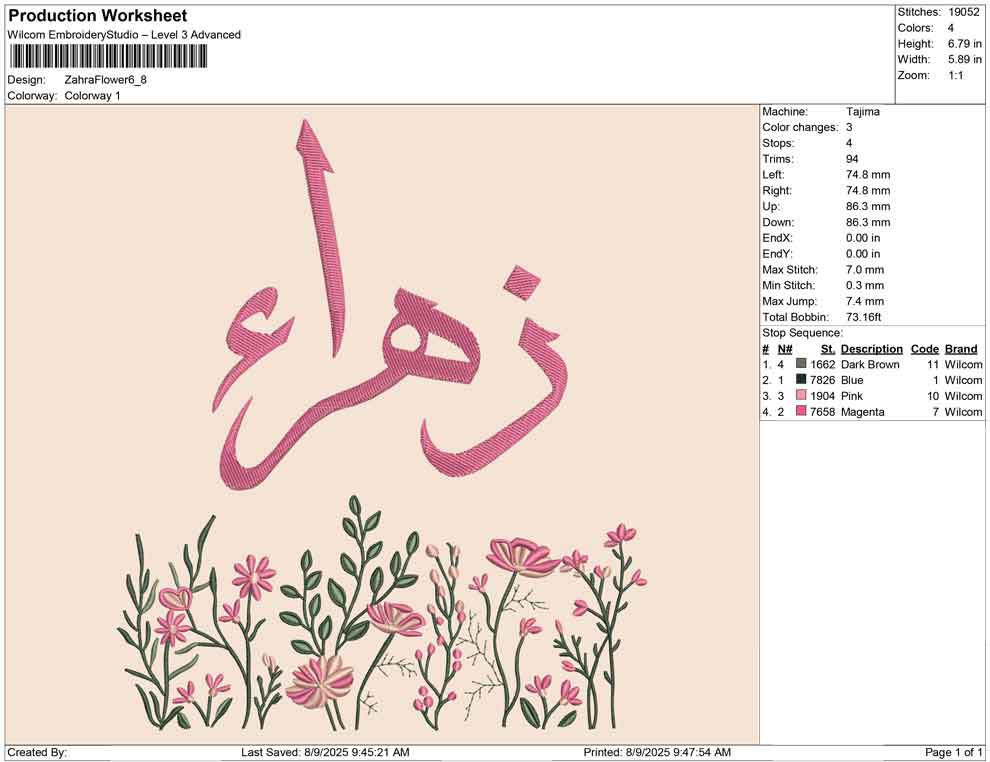Image resolution: width=990 pixels, height=762 pixels.
Task: Click the Magenta thread color swatch
Action: (801, 412)
